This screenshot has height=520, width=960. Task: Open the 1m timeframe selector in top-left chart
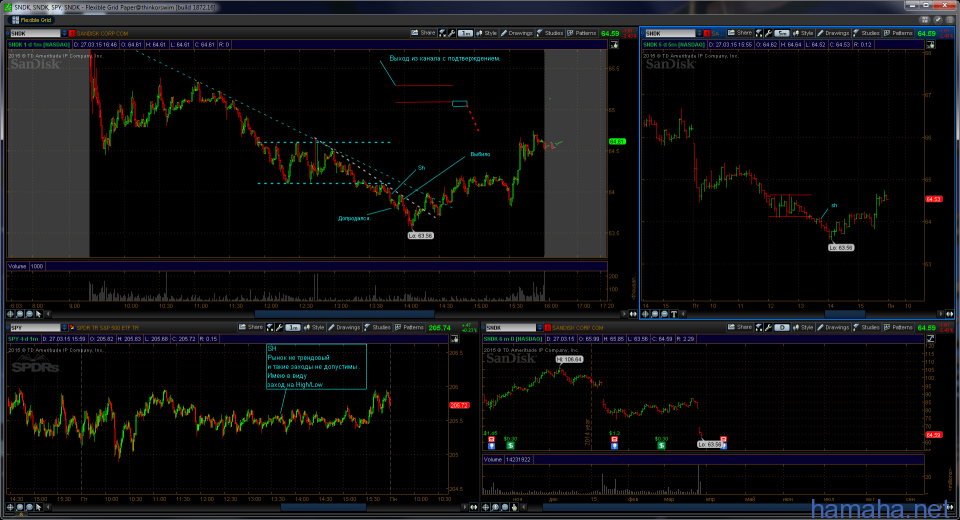(x=465, y=33)
